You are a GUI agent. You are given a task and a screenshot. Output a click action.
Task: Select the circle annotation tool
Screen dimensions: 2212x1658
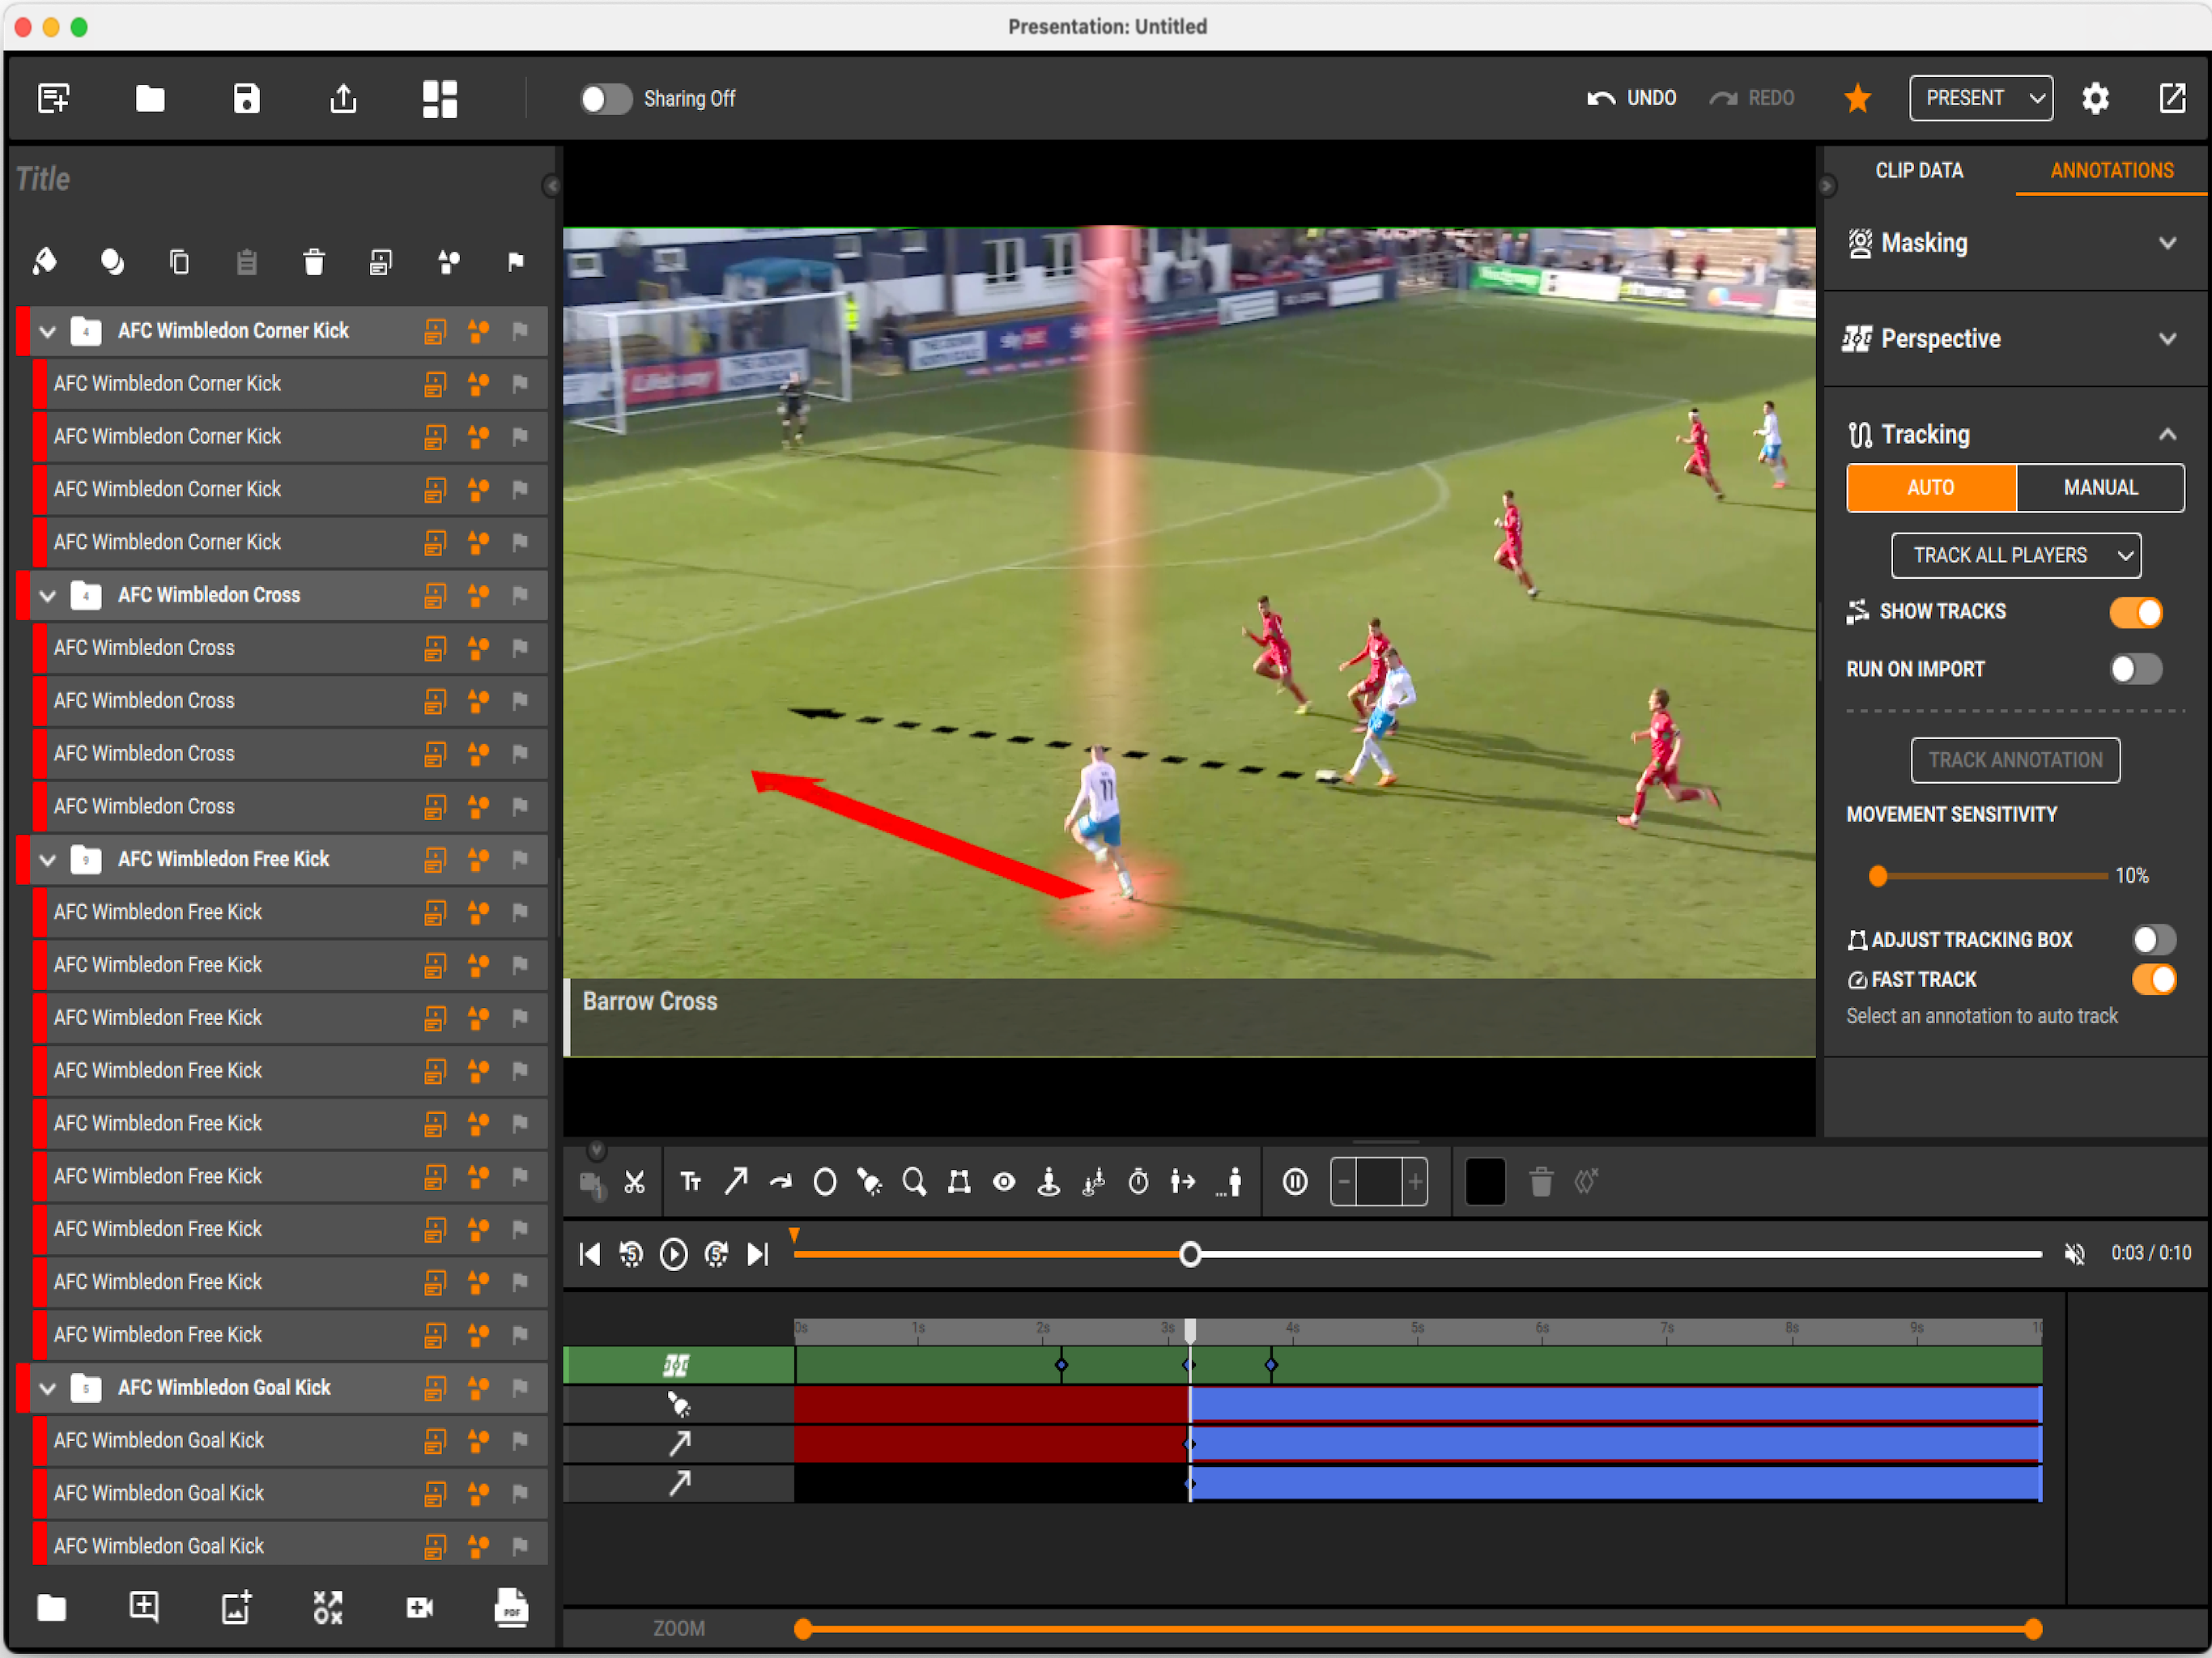pyautogui.click(x=825, y=1183)
